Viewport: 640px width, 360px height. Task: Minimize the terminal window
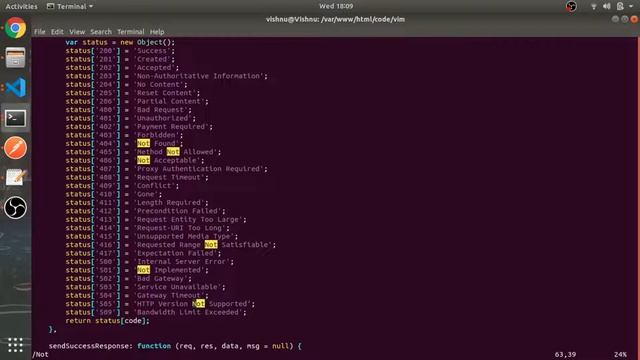pos(615,19)
